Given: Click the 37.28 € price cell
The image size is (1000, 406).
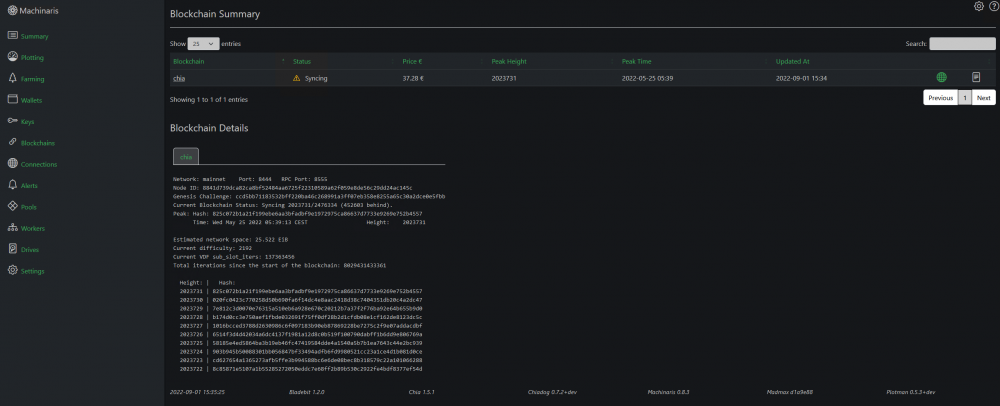Looking at the screenshot, I should click(413, 78).
